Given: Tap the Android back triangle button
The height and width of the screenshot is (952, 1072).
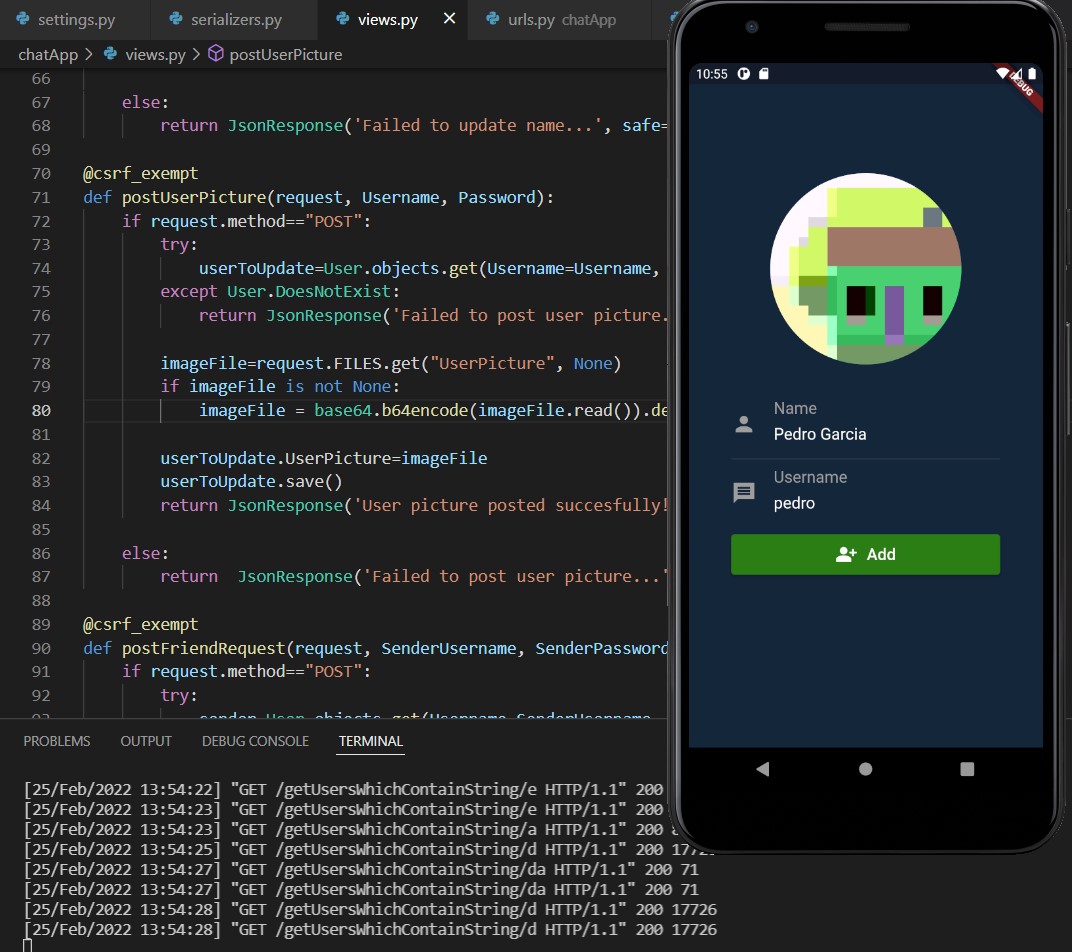Looking at the screenshot, I should (x=763, y=769).
